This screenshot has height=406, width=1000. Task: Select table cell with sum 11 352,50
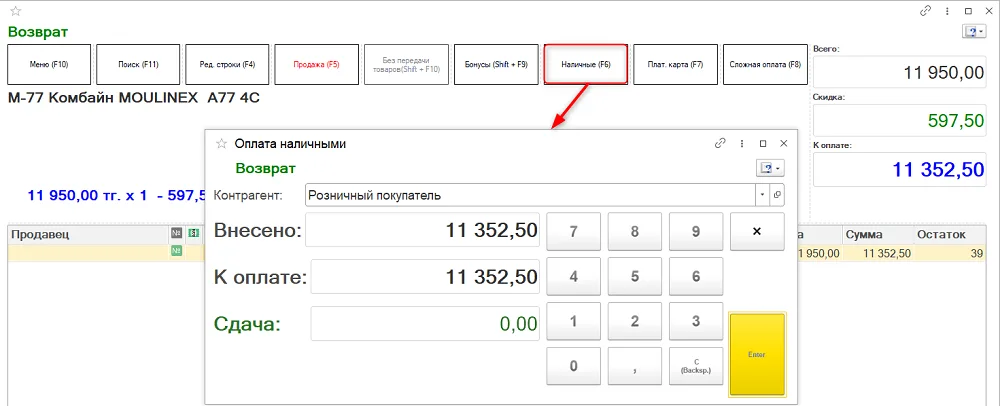click(877, 253)
